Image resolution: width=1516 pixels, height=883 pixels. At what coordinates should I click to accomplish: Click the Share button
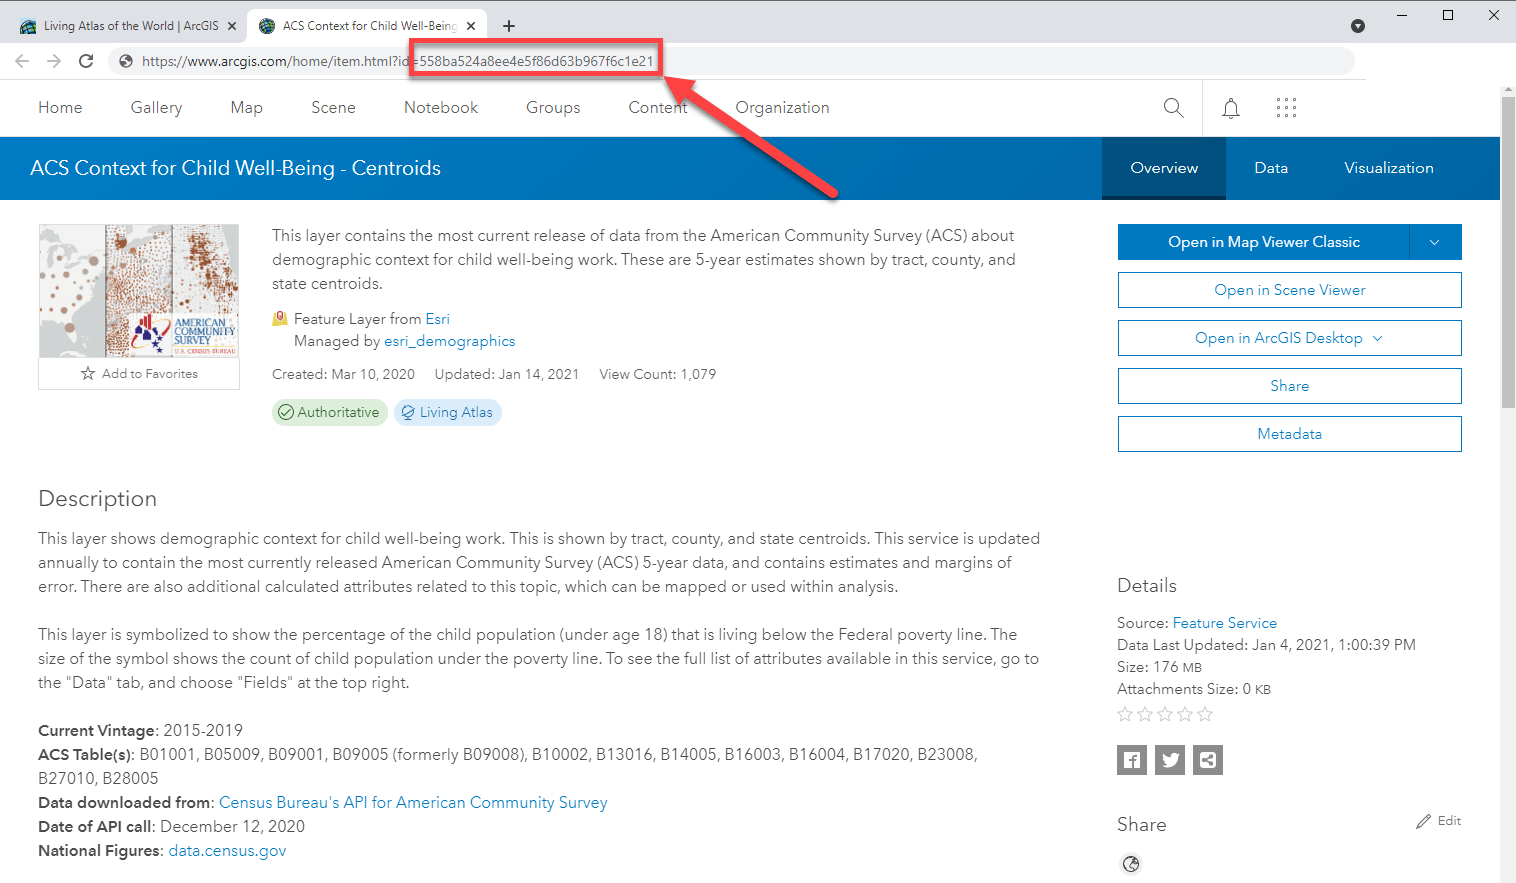coord(1290,386)
